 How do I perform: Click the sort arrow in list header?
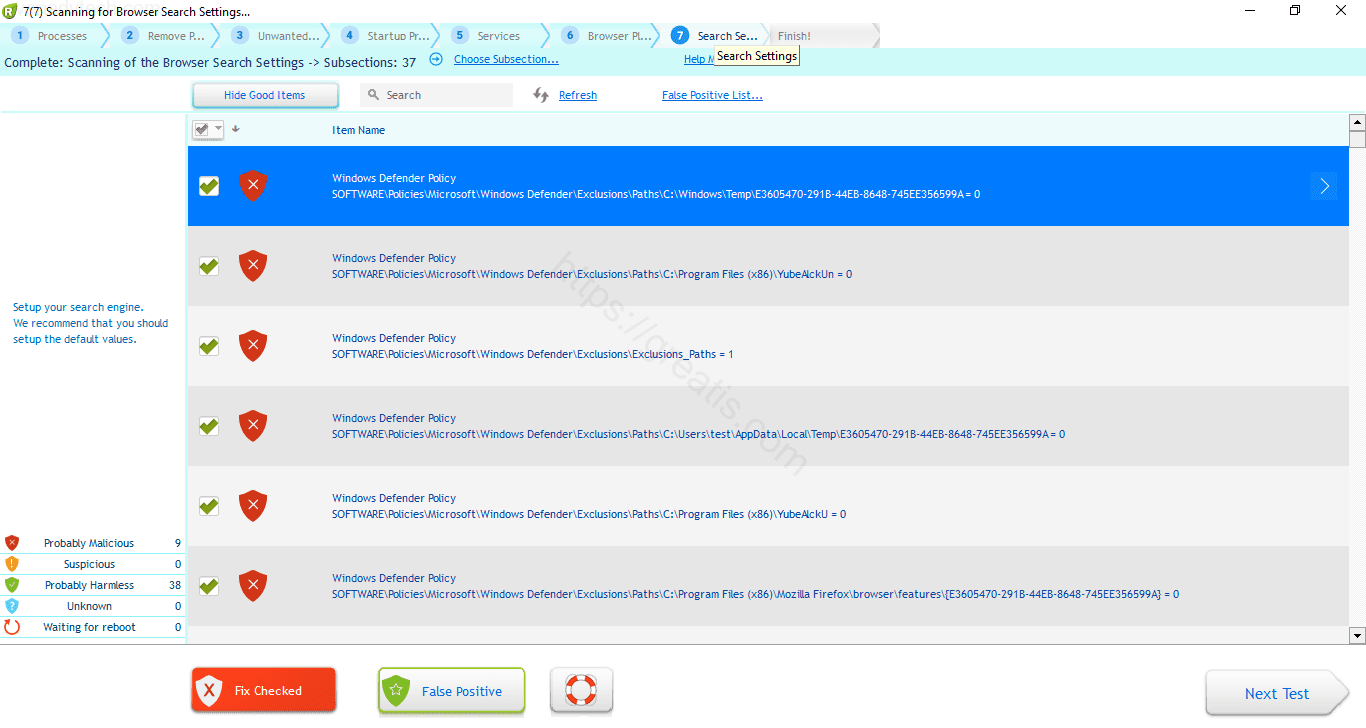[x=236, y=129]
